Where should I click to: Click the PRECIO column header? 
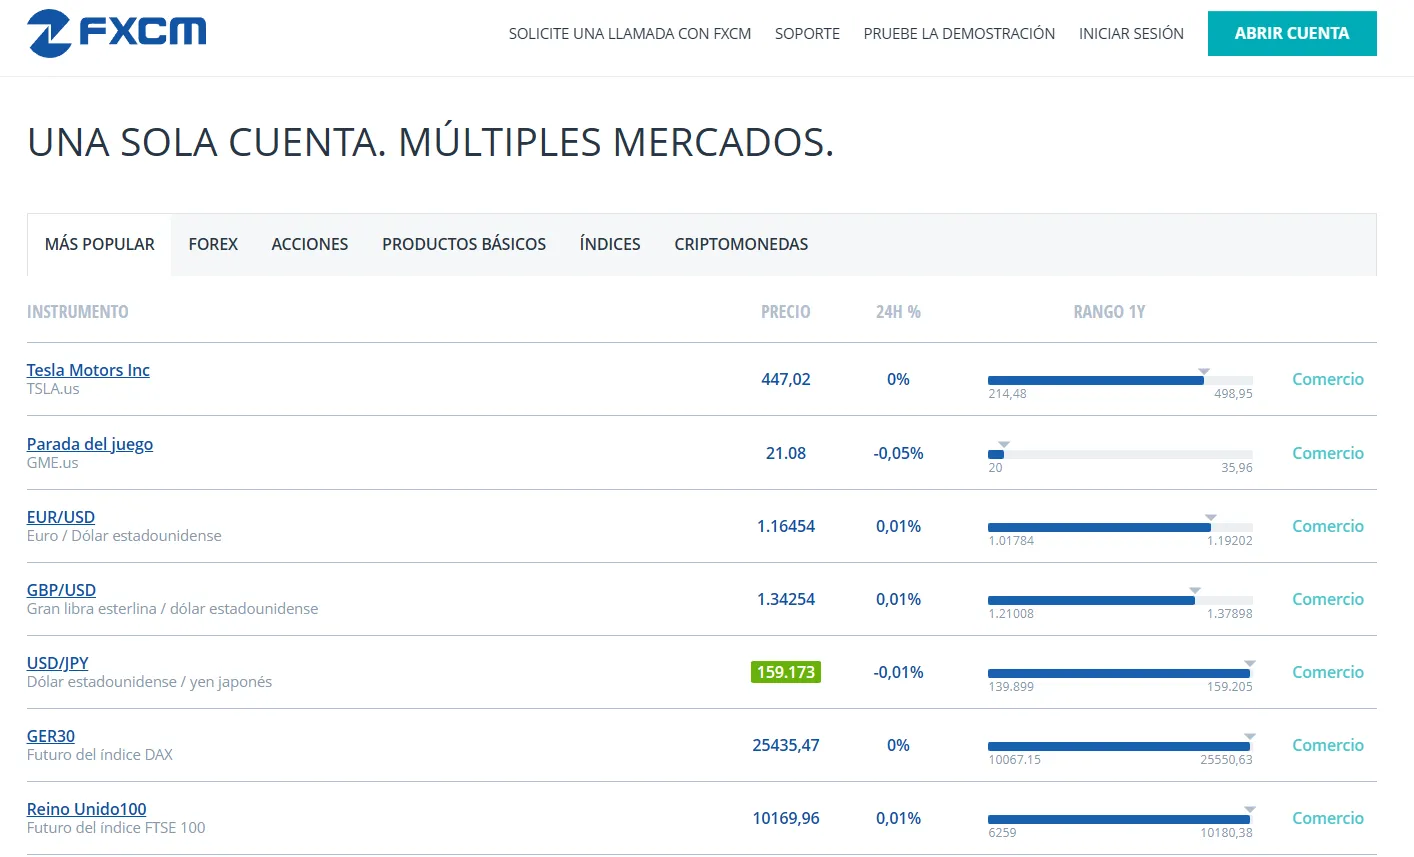pyautogui.click(x=786, y=312)
